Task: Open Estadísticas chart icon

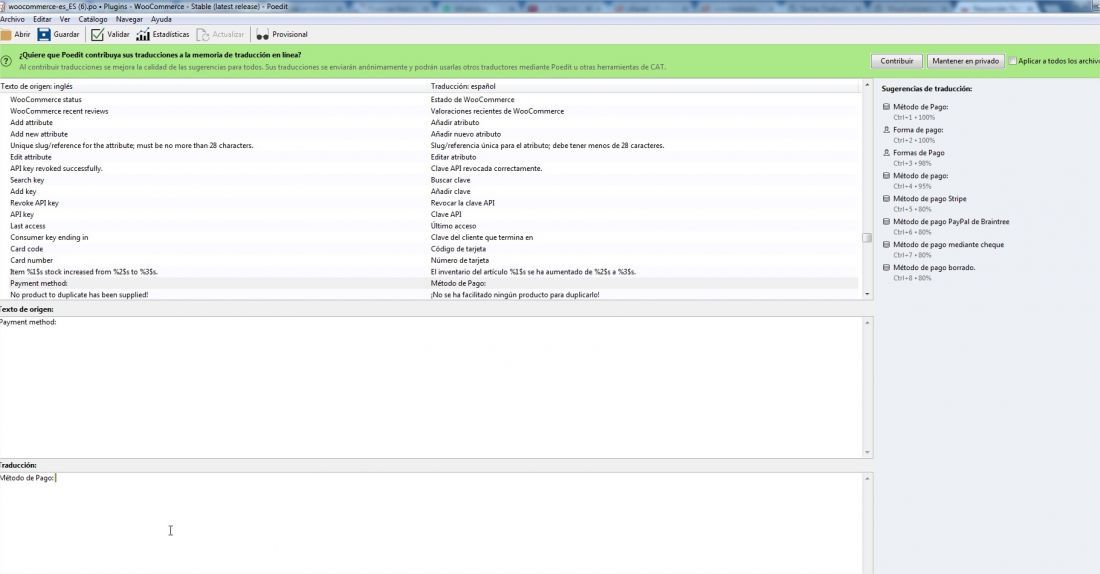Action: tap(143, 34)
